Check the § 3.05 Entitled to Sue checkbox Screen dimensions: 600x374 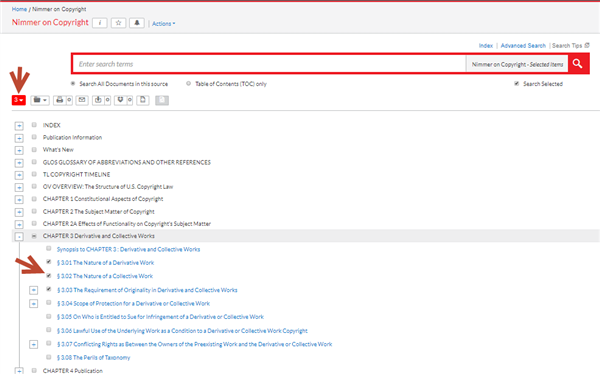(49, 316)
